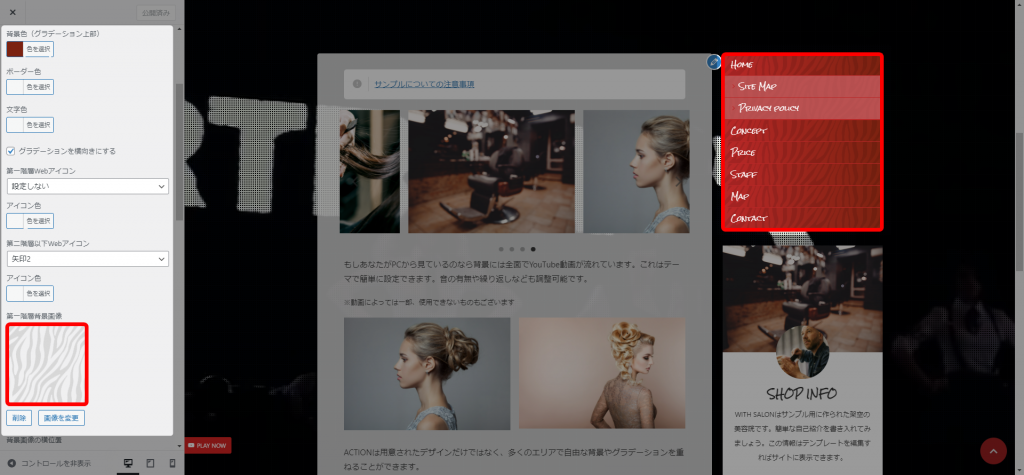Close the customizer with the X icon
The width and height of the screenshot is (1024, 475).
point(12,12)
